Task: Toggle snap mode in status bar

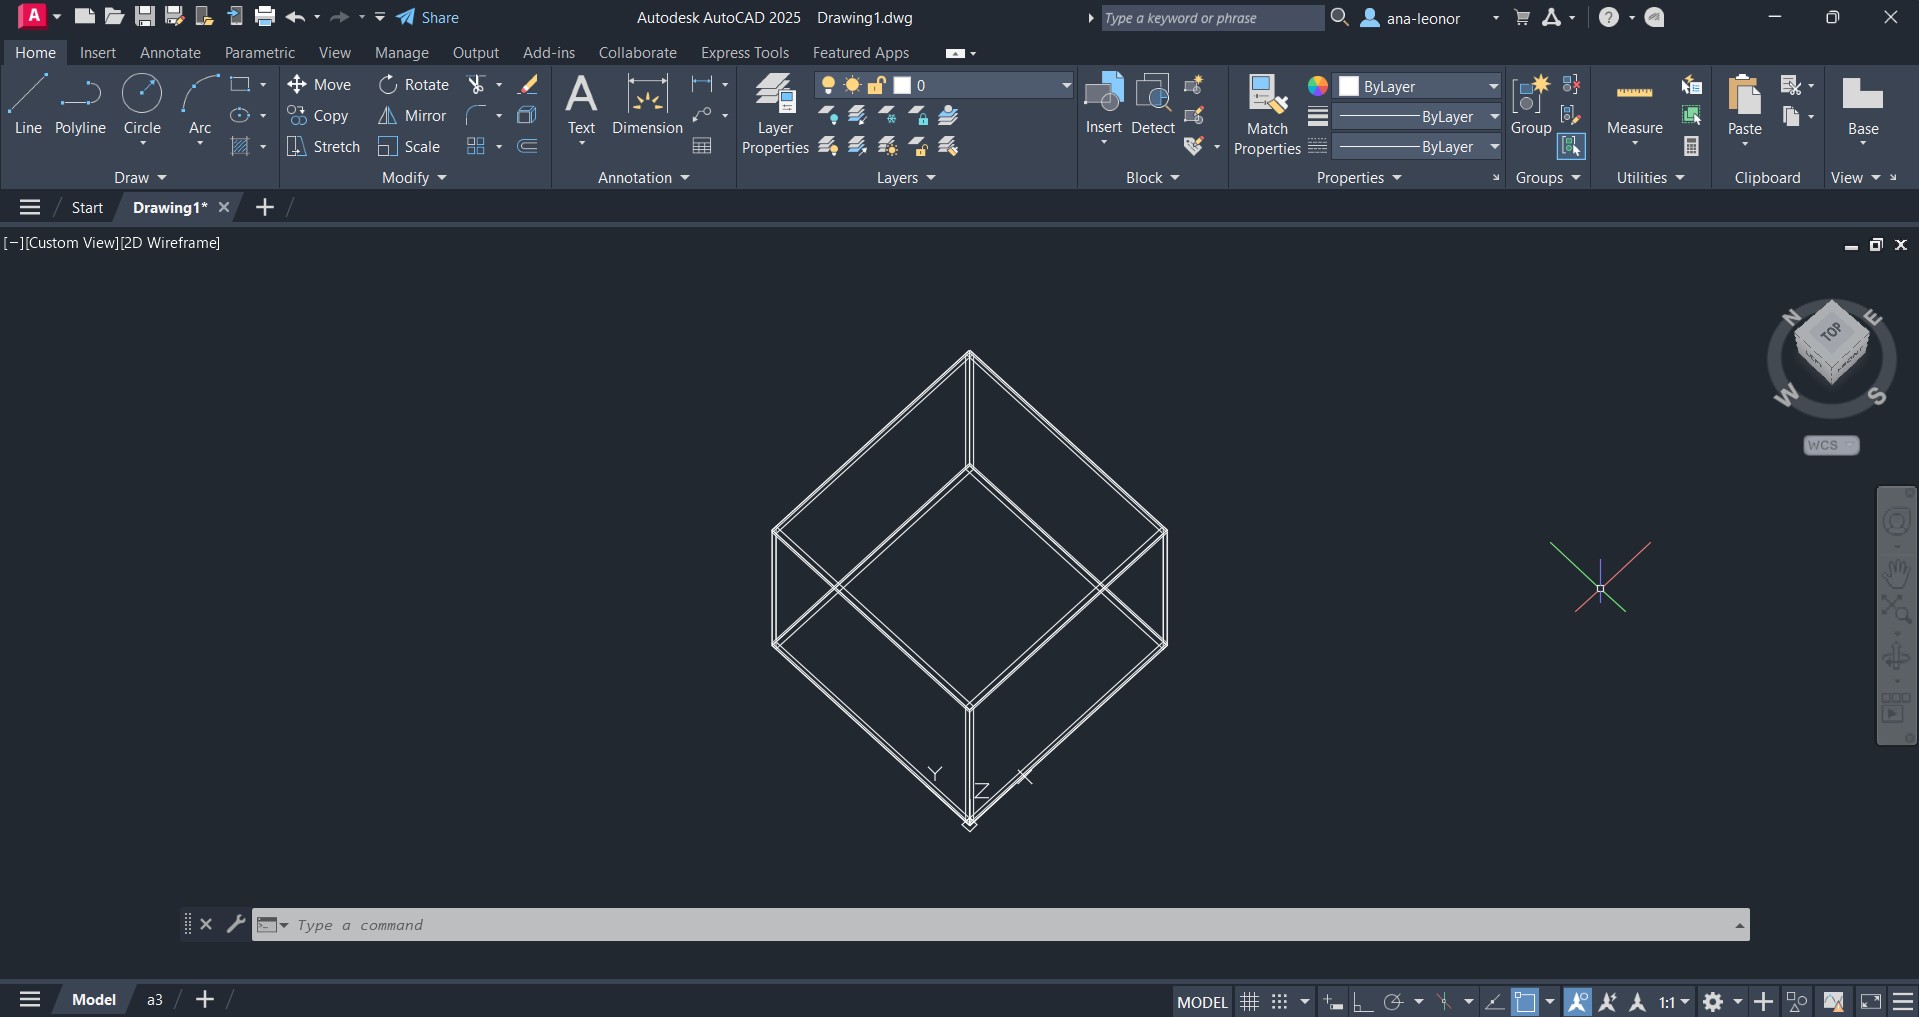Action: point(1279,1001)
